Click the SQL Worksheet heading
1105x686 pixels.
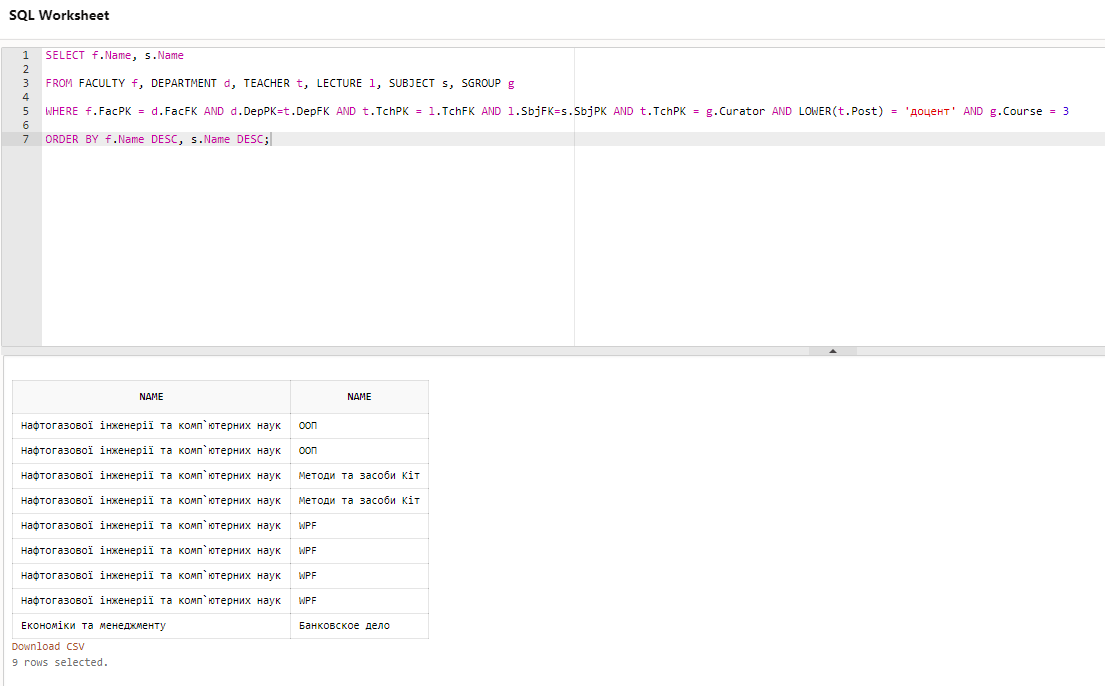click(x=59, y=16)
